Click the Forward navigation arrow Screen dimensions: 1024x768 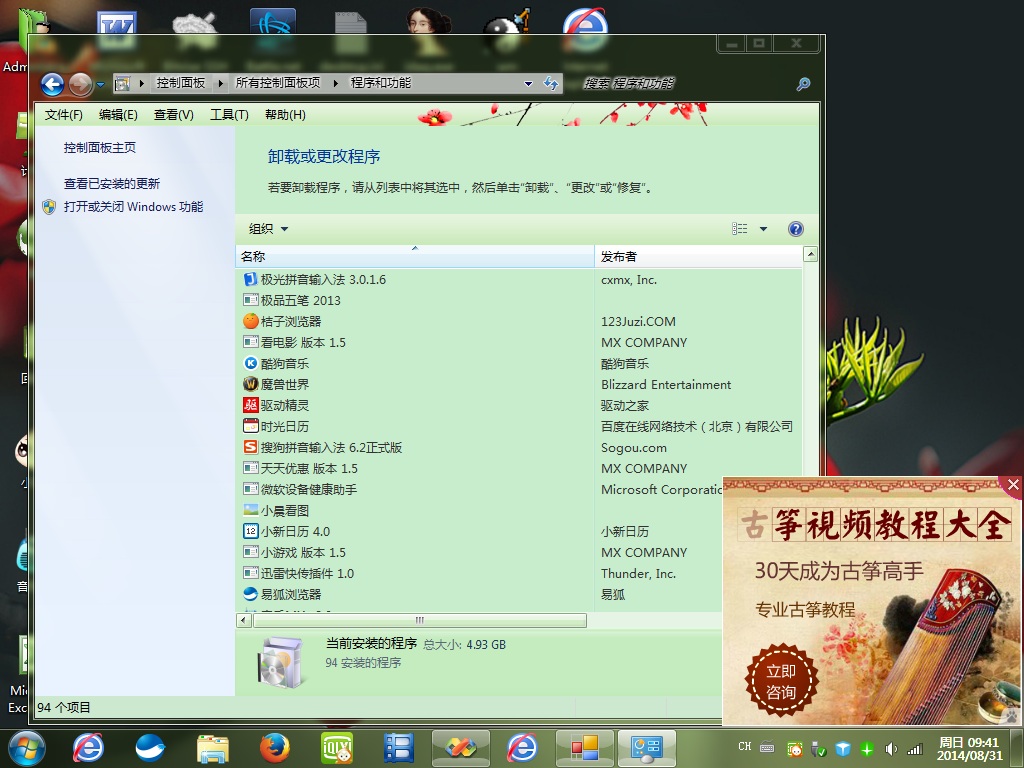80,84
